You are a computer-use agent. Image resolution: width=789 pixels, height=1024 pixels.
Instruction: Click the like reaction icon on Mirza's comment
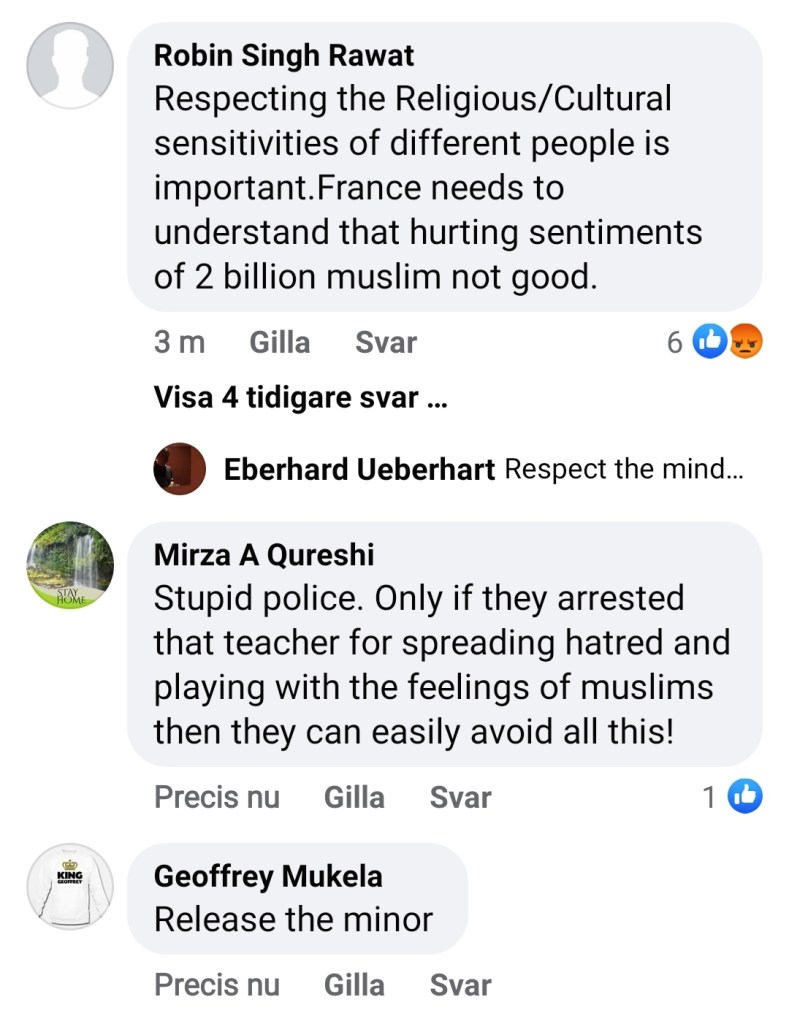[x=744, y=797]
